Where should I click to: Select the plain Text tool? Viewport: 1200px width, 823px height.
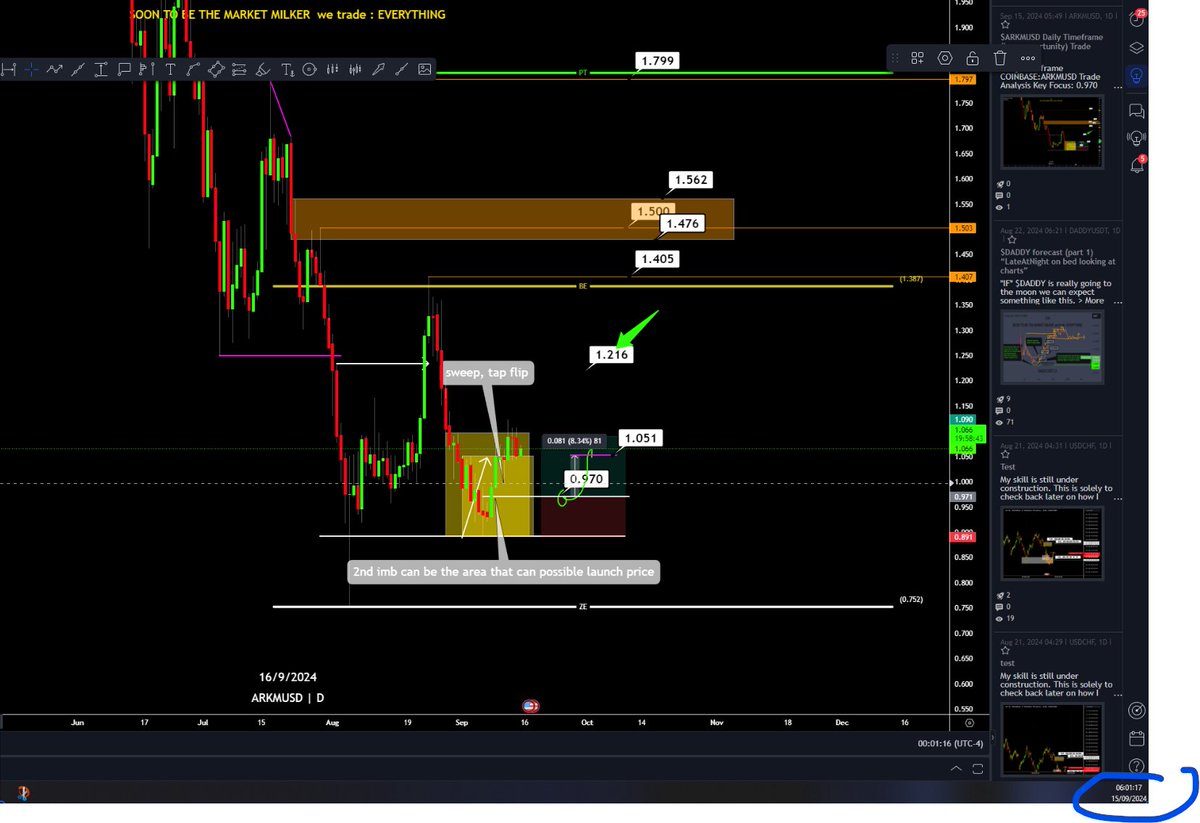(x=170, y=69)
